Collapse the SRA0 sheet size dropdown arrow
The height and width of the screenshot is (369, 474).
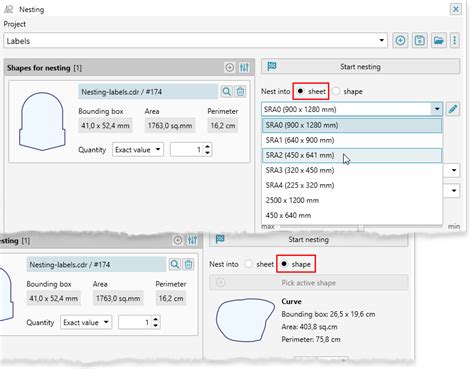436,109
